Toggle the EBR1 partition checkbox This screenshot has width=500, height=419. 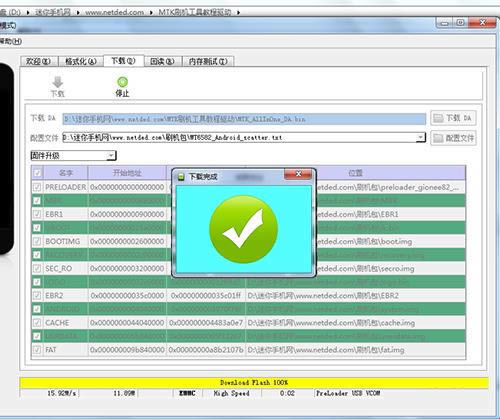37,214
